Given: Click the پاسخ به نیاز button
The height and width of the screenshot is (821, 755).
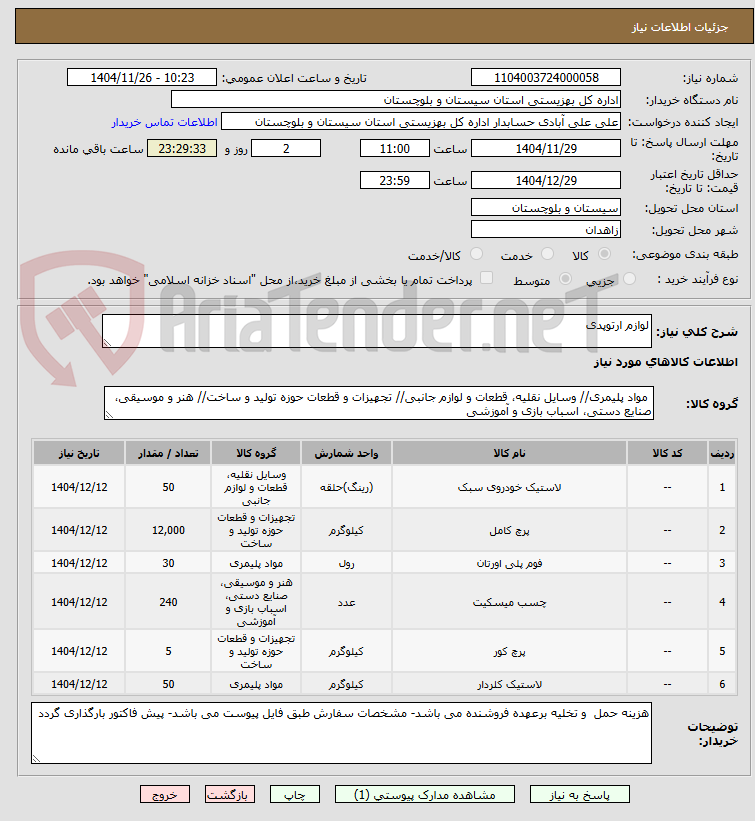Looking at the screenshot, I should 579,795.
